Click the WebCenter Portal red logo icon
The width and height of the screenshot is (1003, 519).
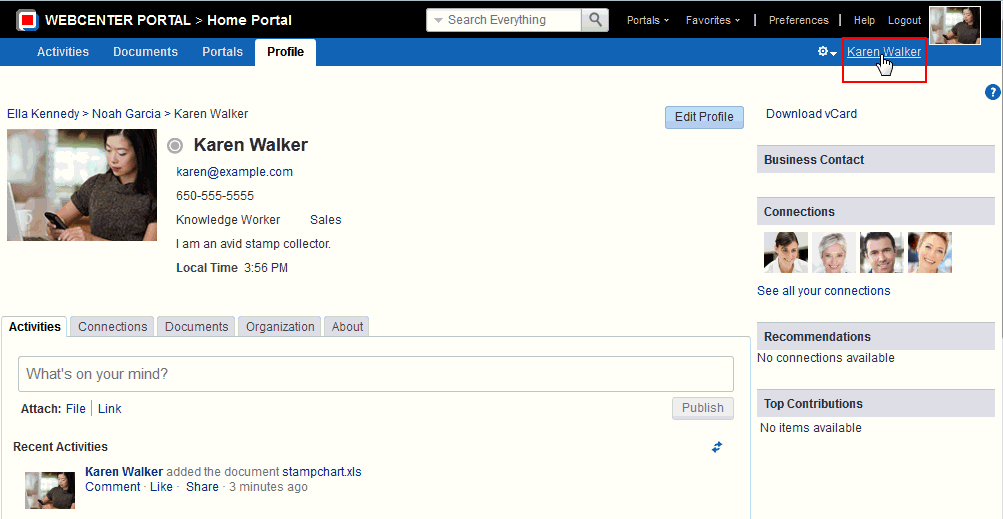coord(26,20)
